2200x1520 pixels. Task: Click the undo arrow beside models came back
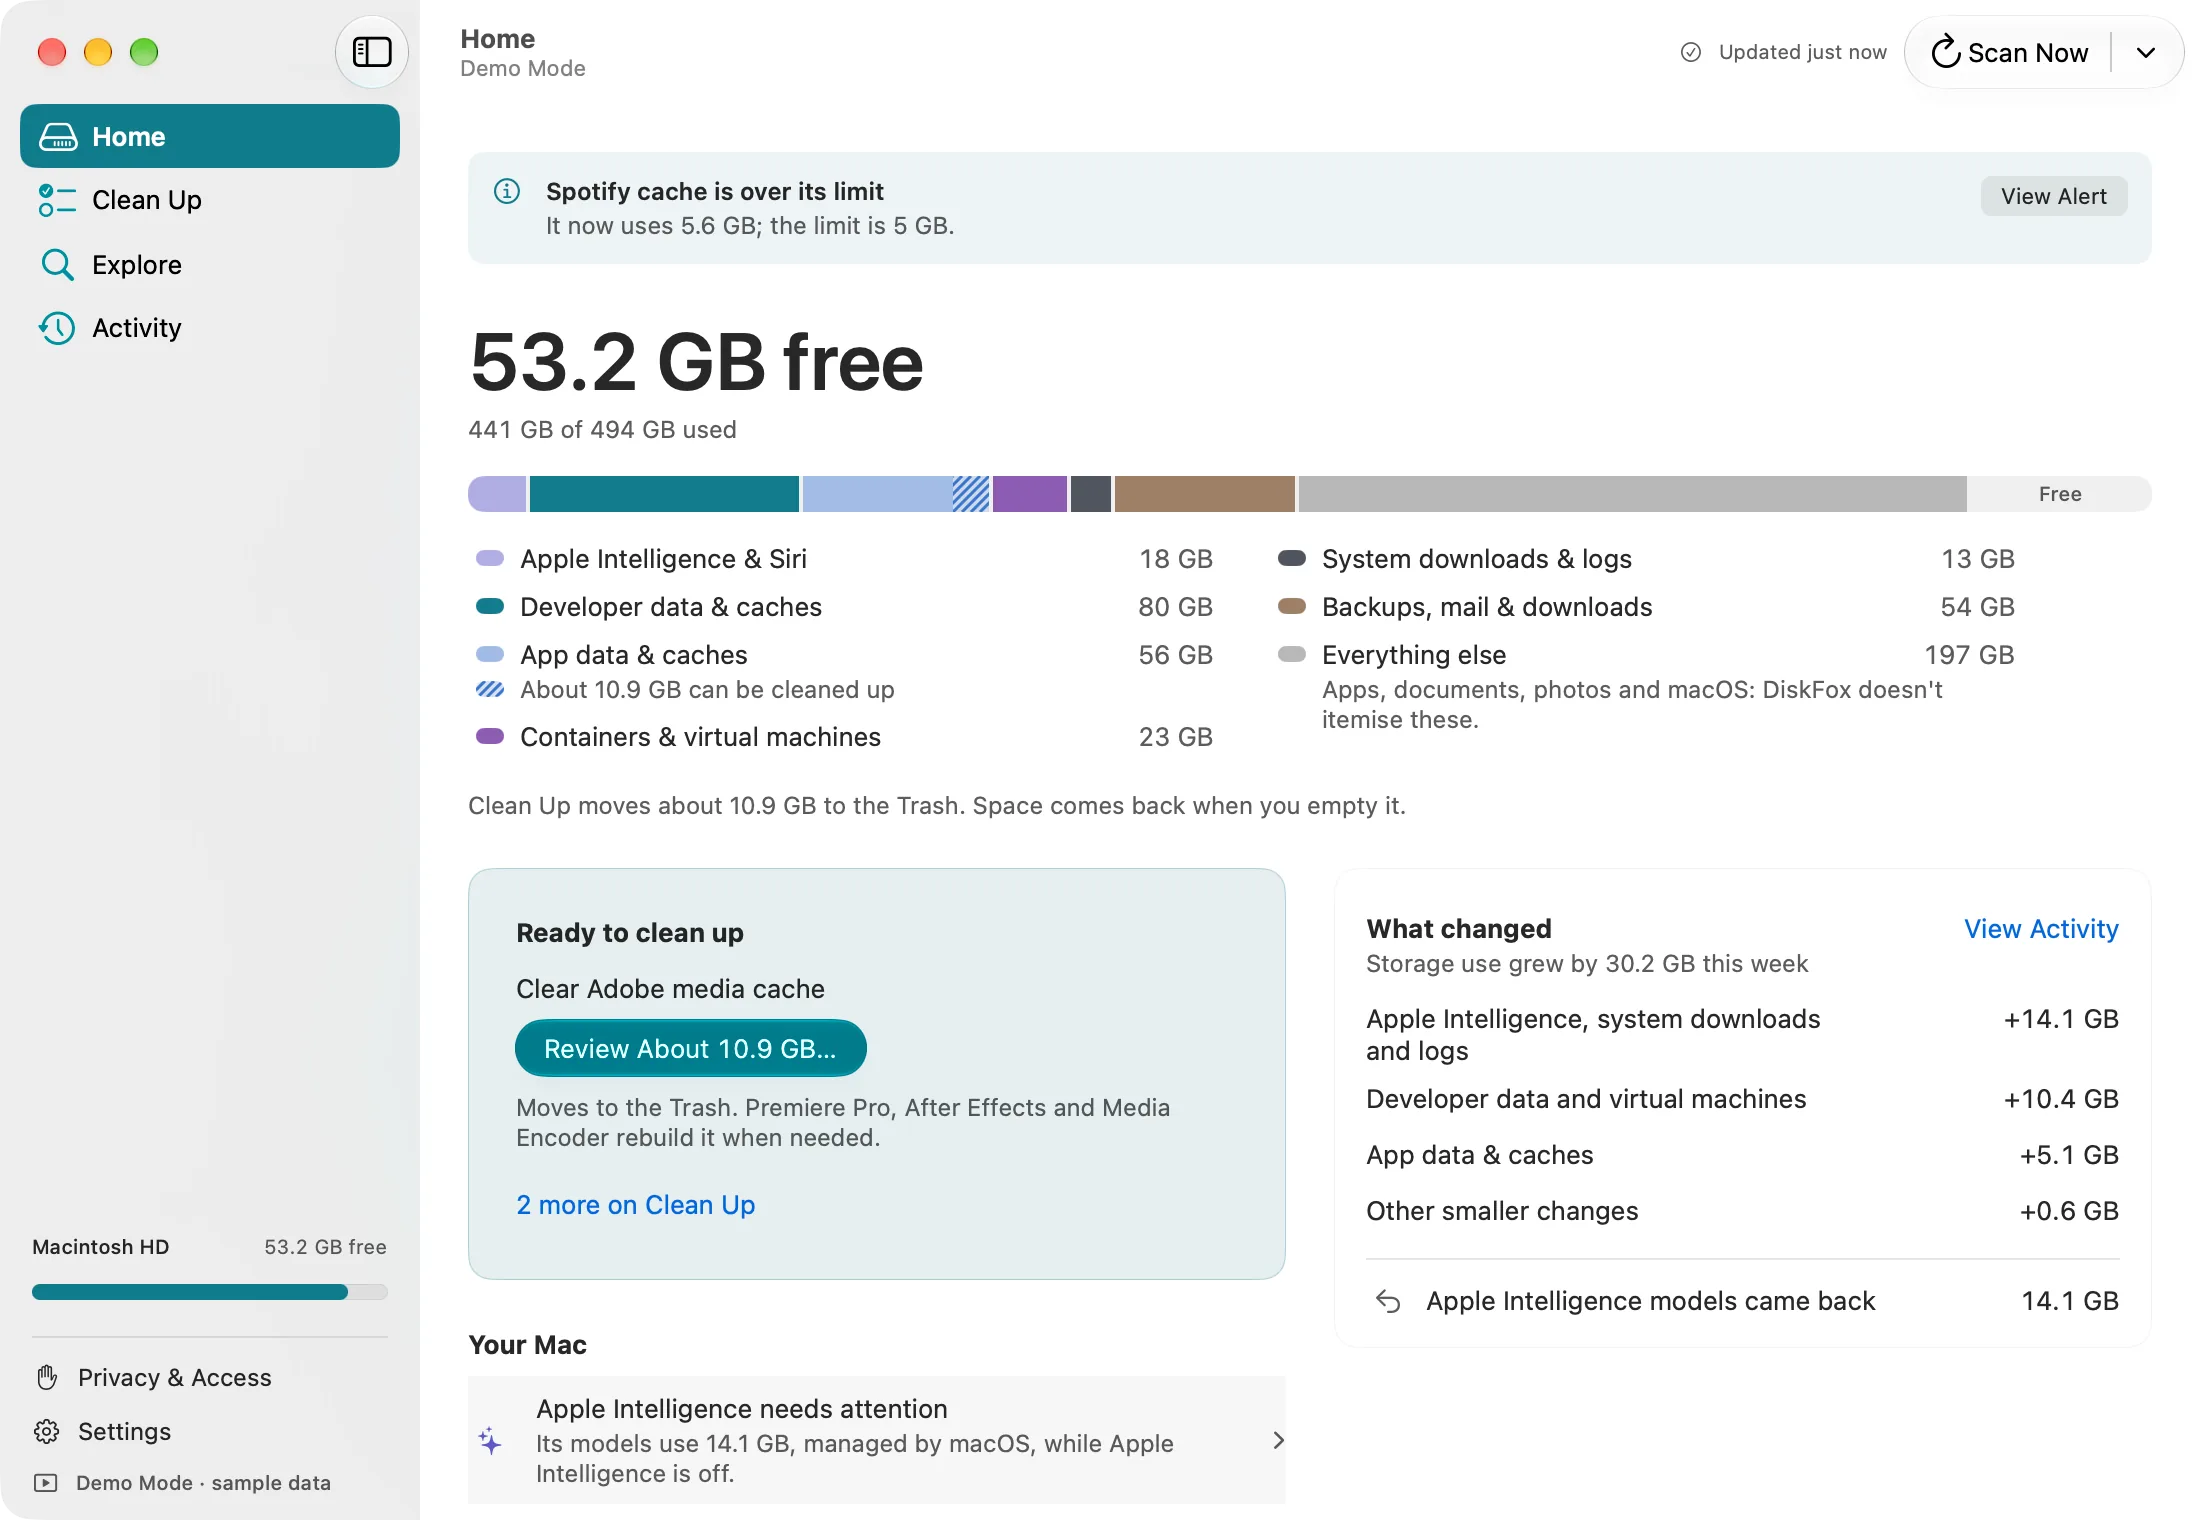(1388, 1301)
